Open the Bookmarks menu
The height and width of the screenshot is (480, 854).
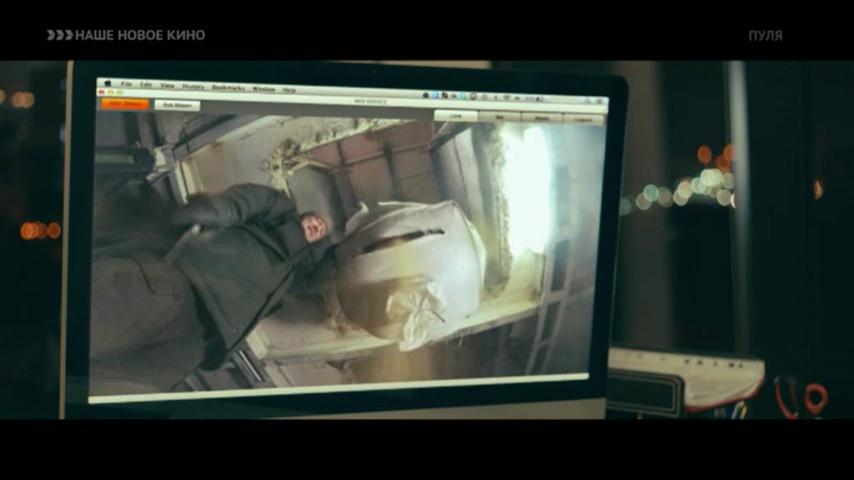(x=228, y=88)
